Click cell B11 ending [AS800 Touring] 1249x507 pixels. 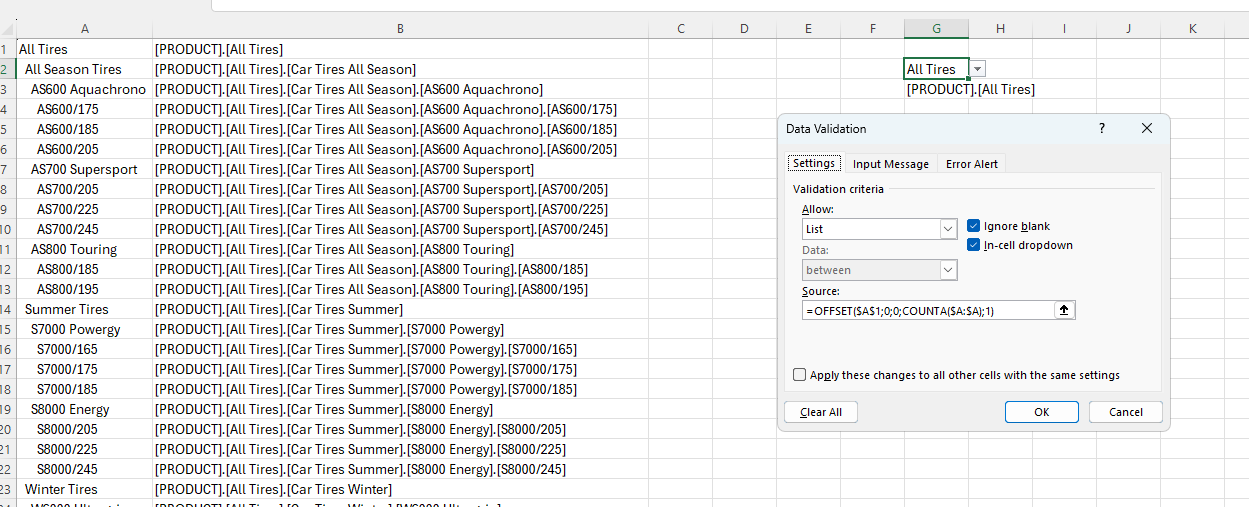[x=400, y=249]
